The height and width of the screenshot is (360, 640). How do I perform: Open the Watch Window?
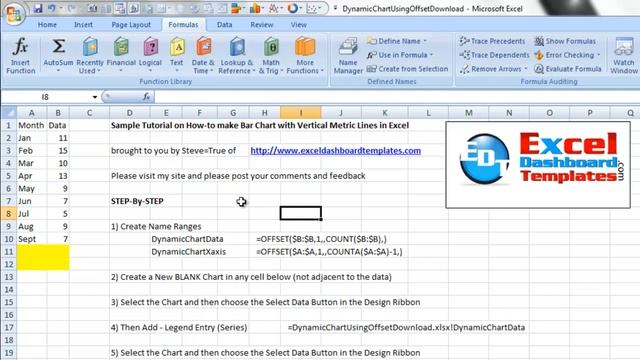coord(624,56)
